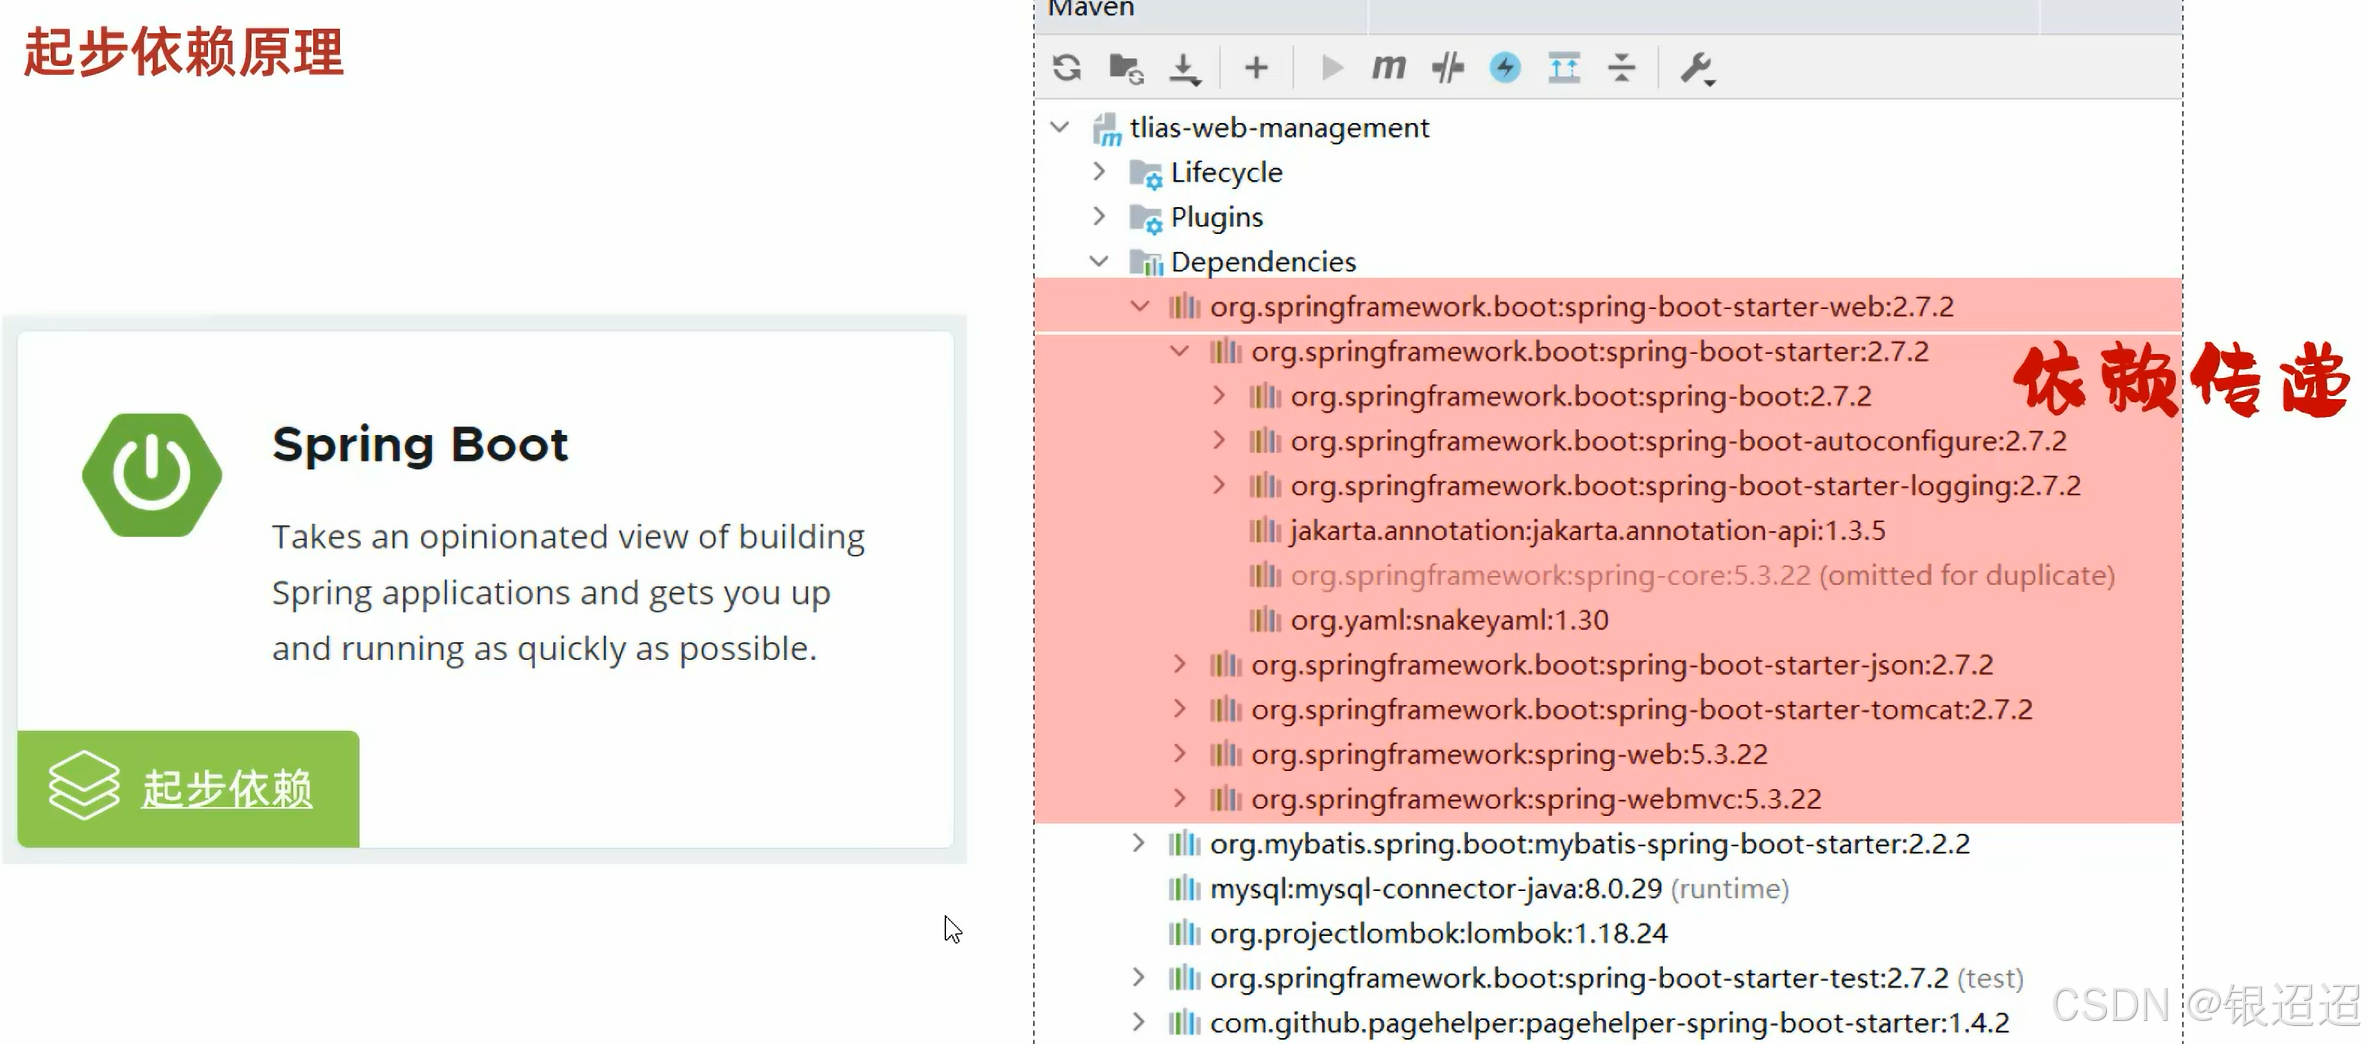Viewport: 2367px width, 1044px height.
Task: Click Spring Boot description paragraph text
Action: [568, 593]
